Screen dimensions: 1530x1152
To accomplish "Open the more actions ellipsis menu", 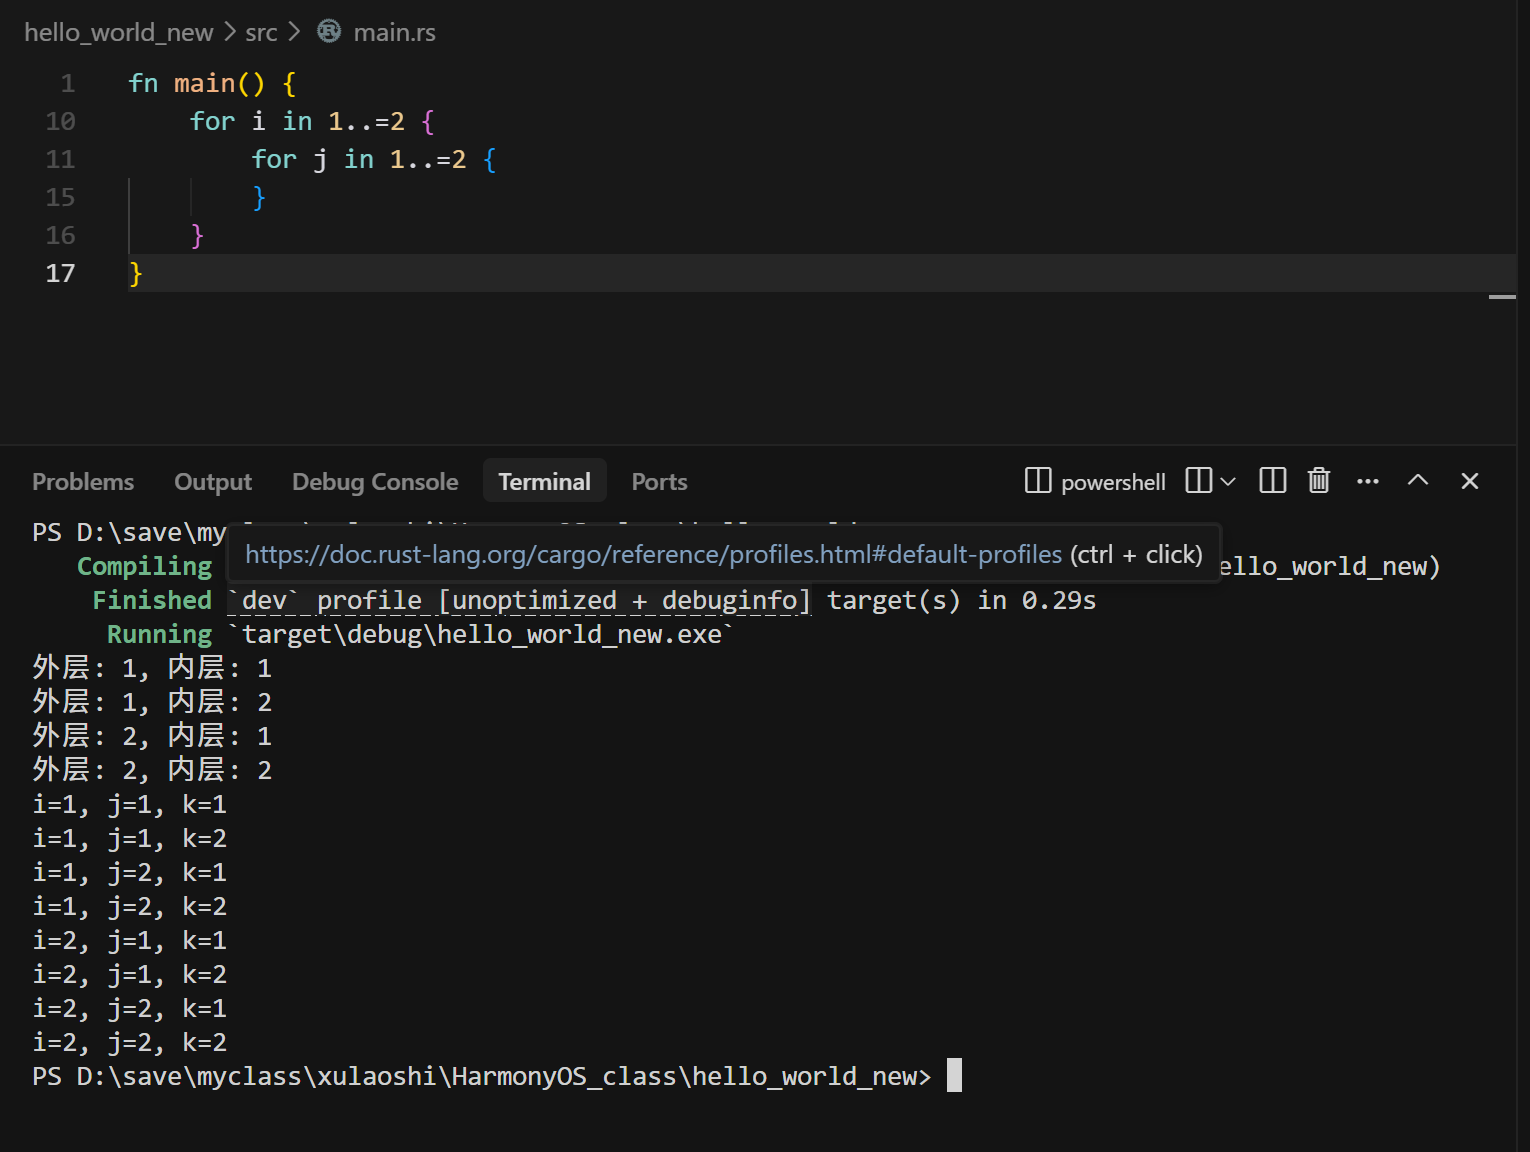I will [x=1368, y=481].
